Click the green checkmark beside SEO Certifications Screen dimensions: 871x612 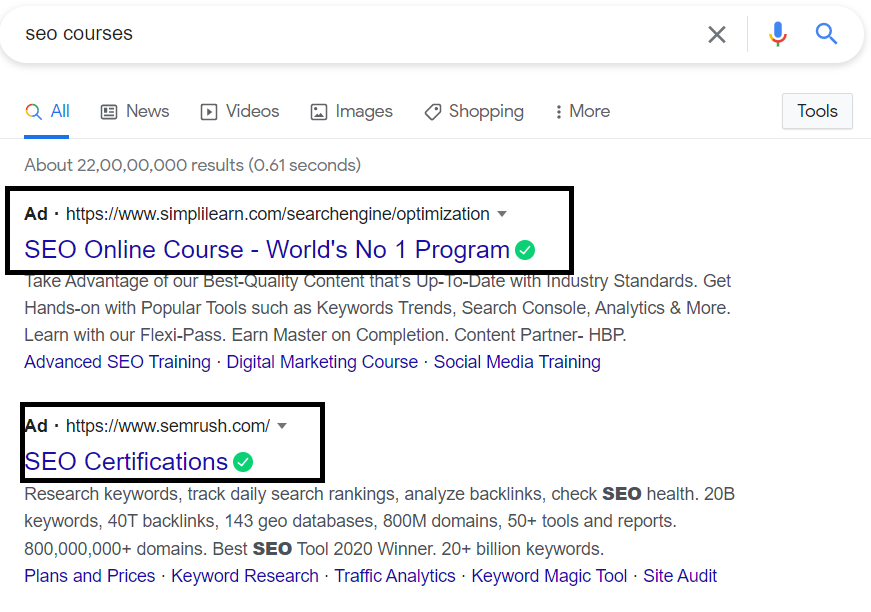tap(243, 462)
